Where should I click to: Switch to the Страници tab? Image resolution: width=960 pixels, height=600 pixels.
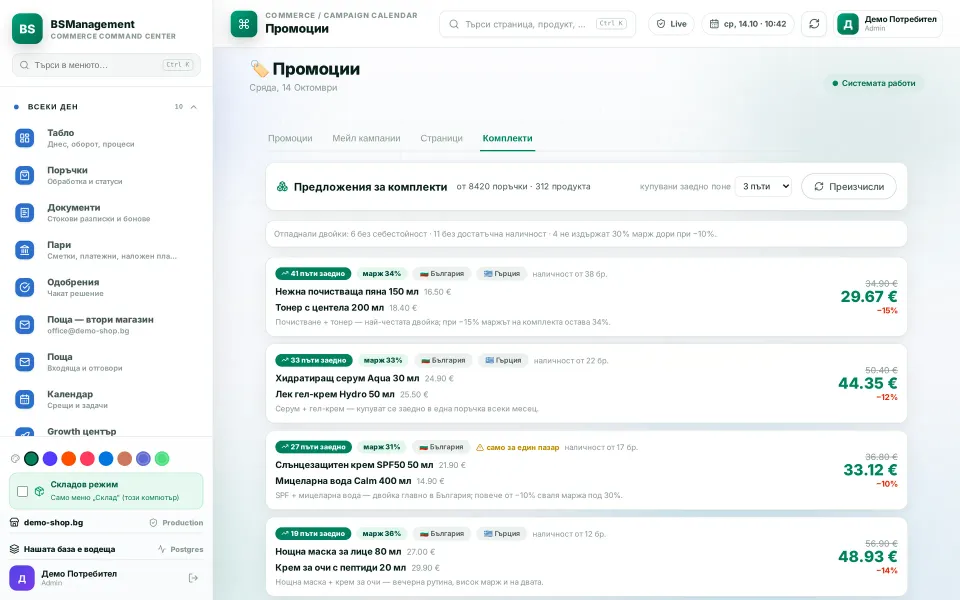point(441,138)
